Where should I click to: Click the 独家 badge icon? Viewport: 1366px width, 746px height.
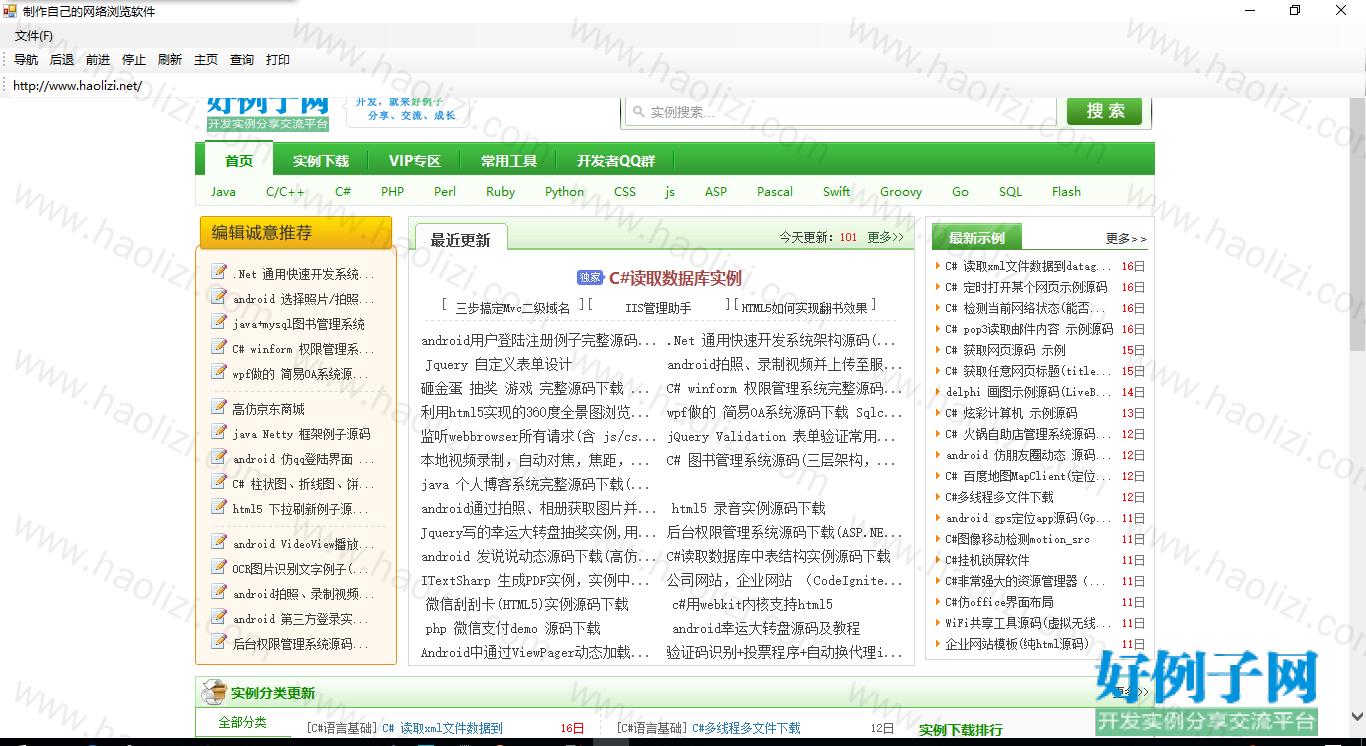coord(590,278)
